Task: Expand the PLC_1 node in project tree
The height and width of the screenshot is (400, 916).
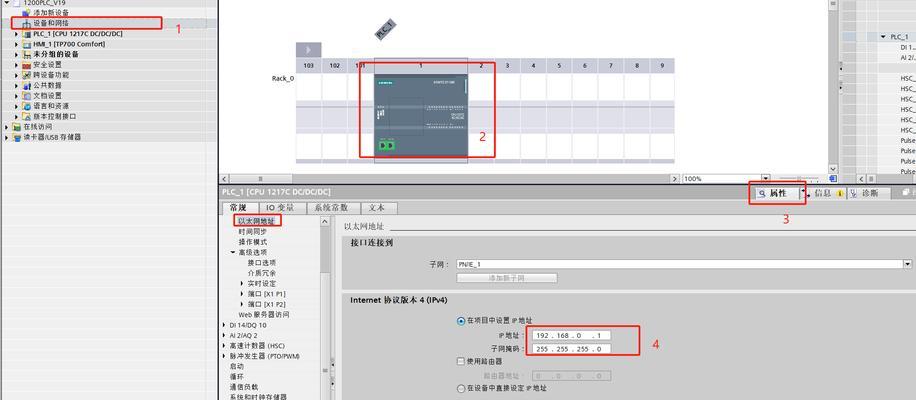Action: click(x=17, y=34)
